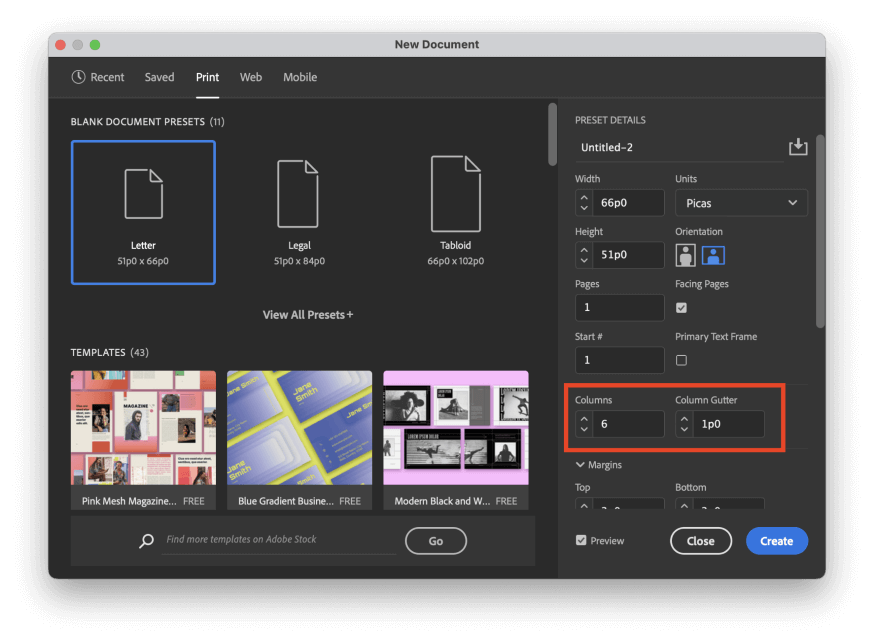
Task: Toggle the Facing Pages checkbox
Action: (681, 308)
